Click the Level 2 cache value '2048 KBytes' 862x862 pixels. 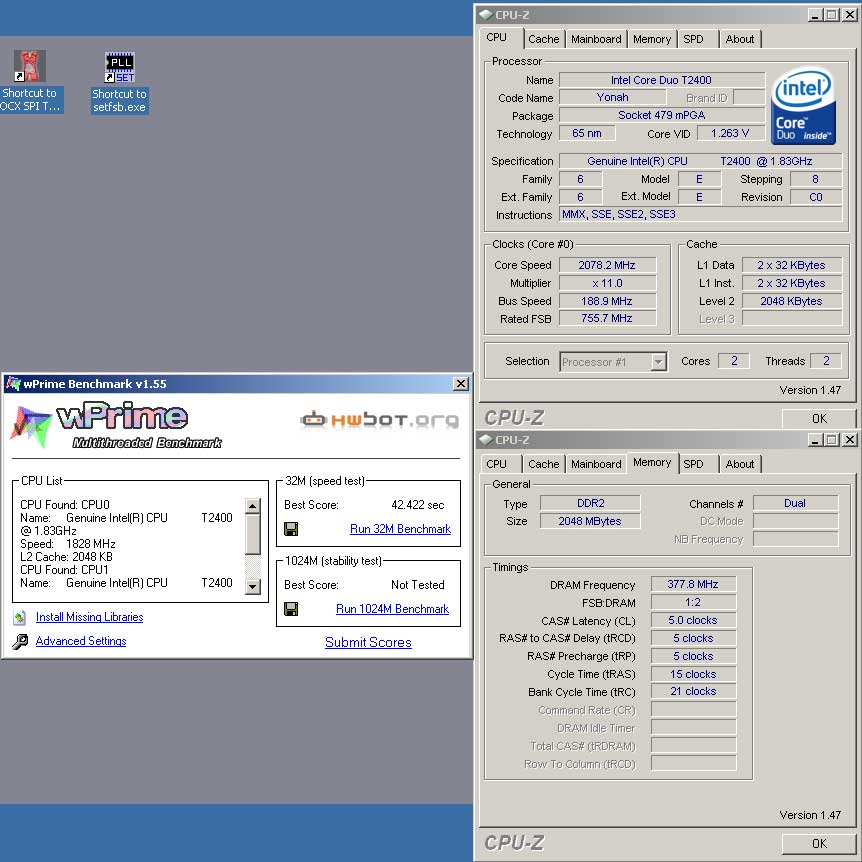tap(792, 301)
